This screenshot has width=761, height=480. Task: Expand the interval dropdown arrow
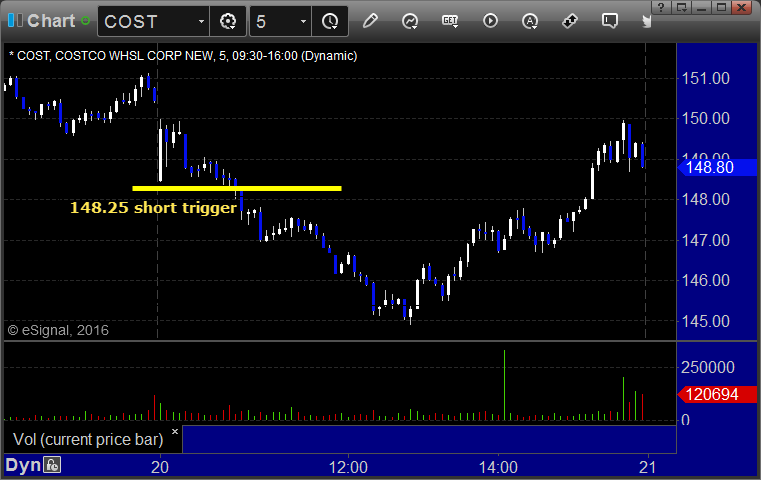[303, 21]
